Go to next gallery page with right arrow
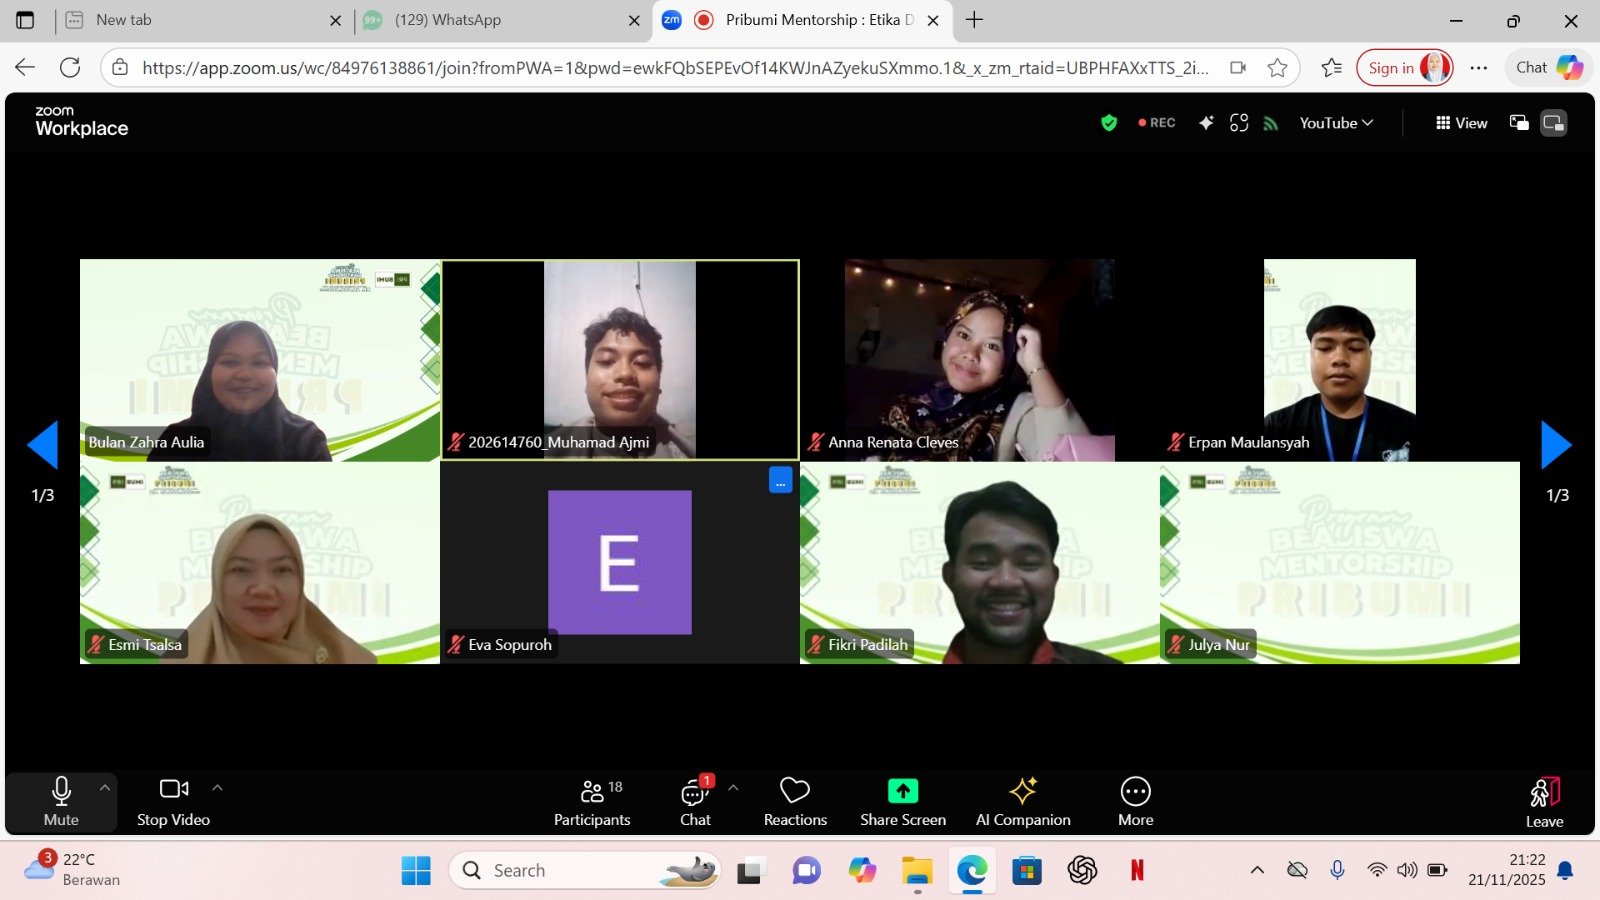Image resolution: width=1600 pixels, height=900 pixels. click(x=1556, y=445)
